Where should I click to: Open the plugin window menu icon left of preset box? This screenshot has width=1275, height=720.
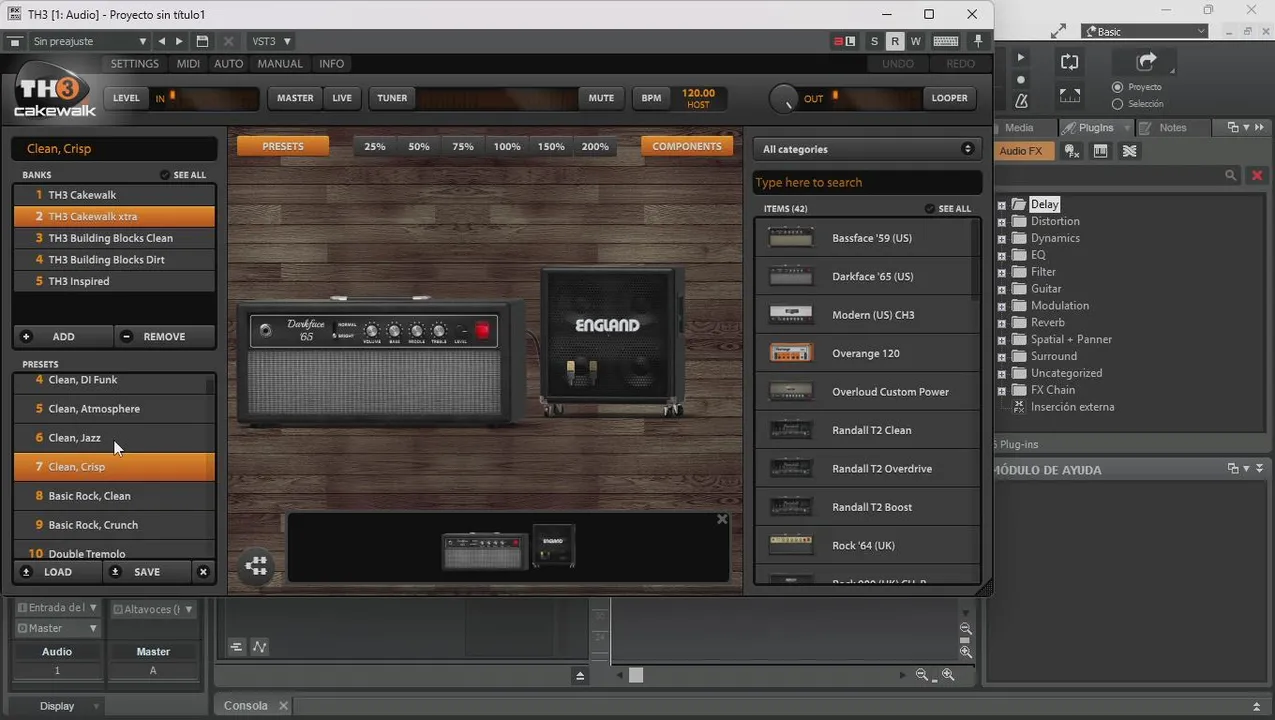pos(14,41)
